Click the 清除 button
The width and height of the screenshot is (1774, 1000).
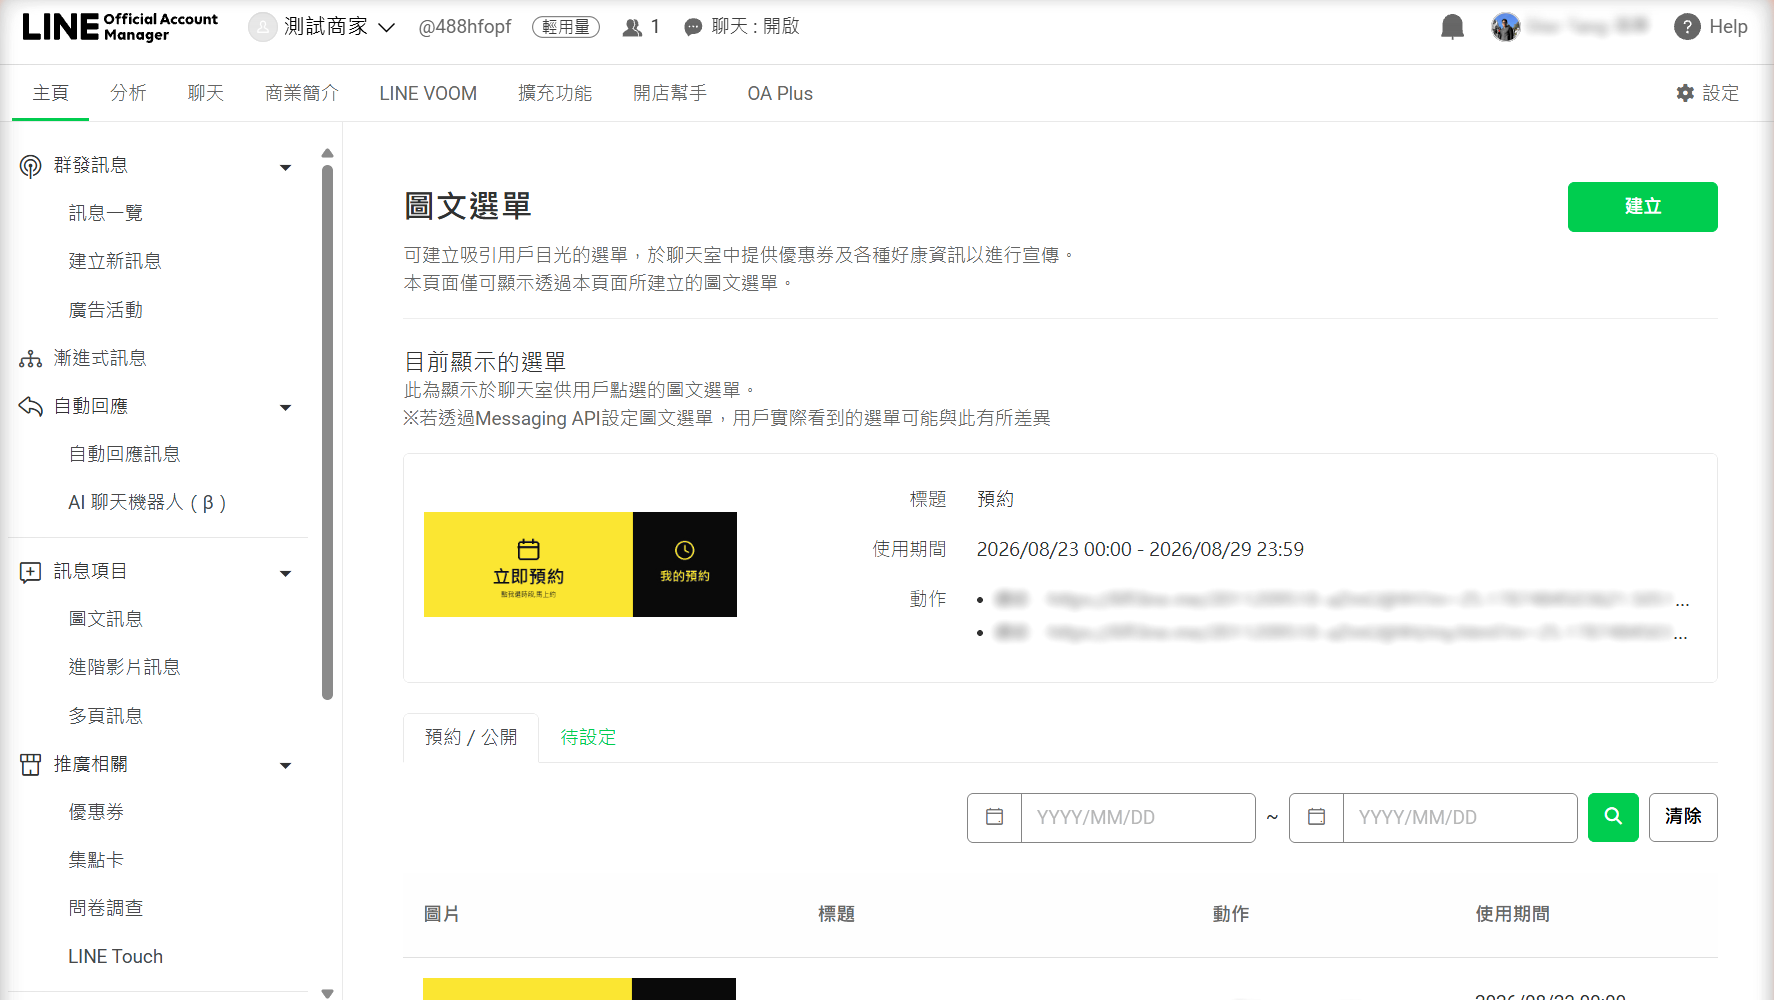1683,817
